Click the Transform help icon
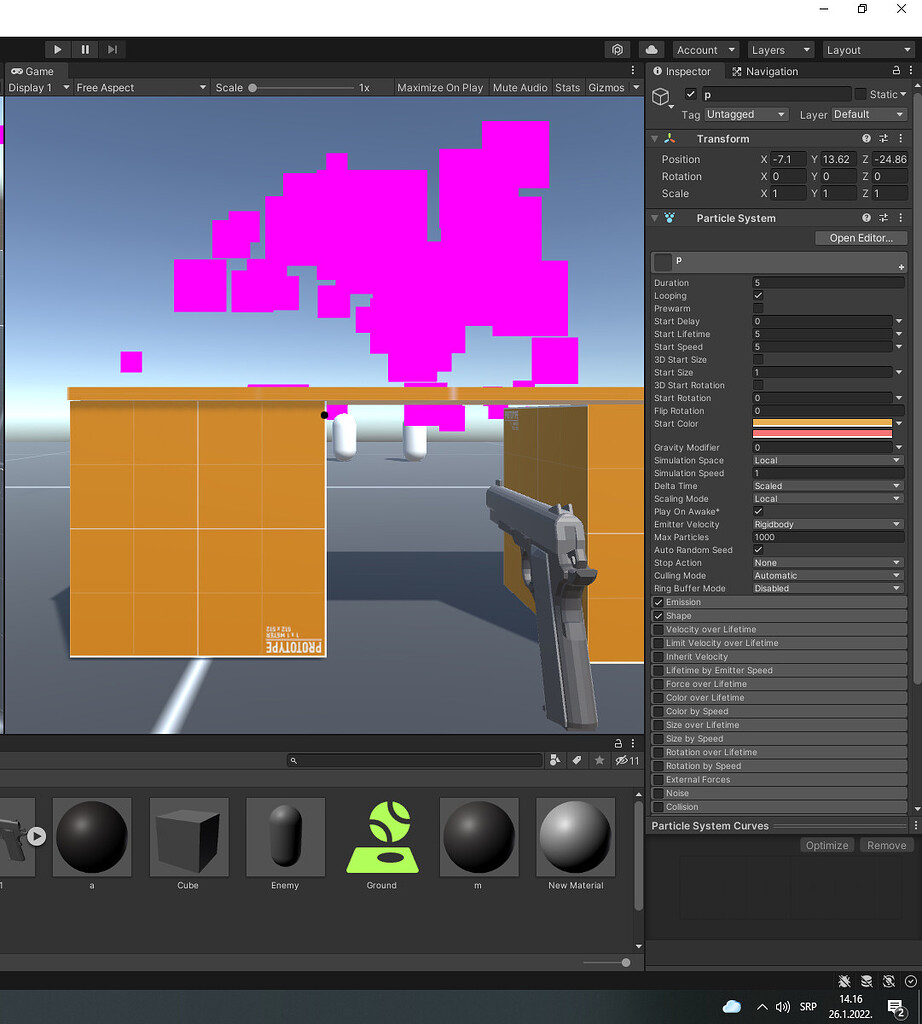 pyautogui.click(x=866, y=138)
